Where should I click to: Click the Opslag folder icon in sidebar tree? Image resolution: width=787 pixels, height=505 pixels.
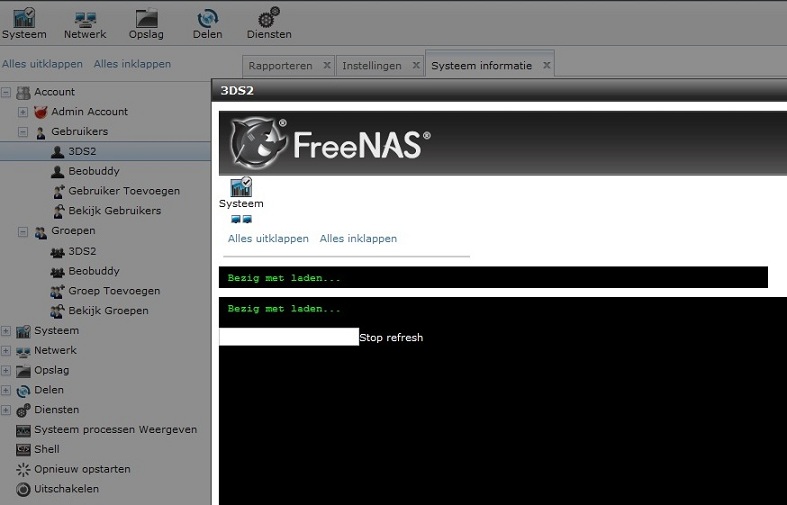click(23, 371)
